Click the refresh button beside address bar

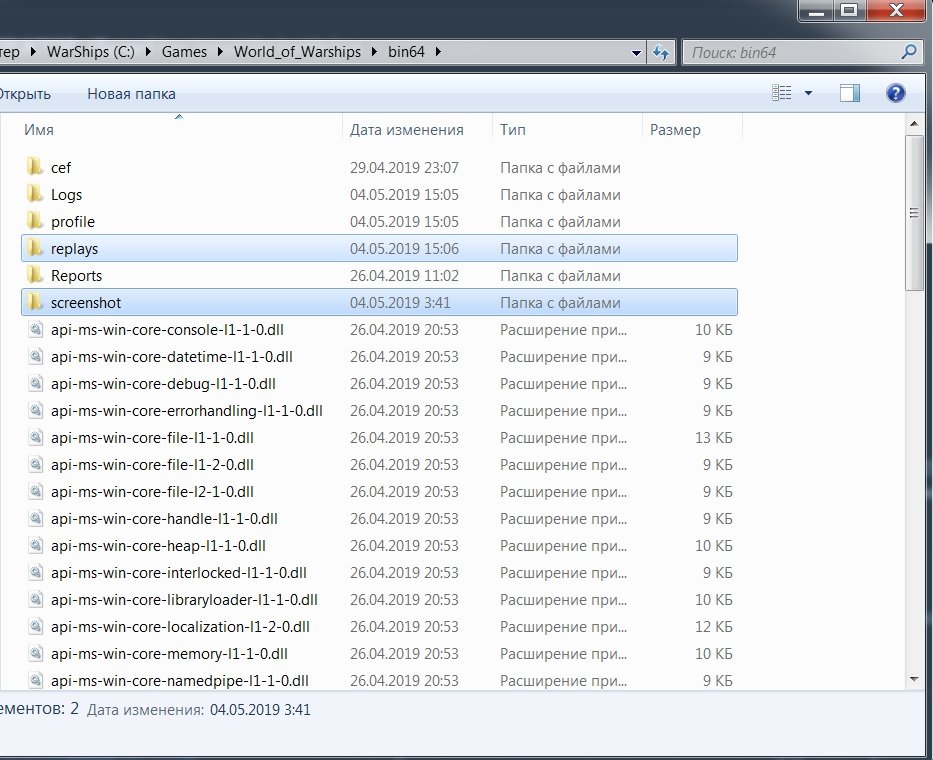click(661, 52)
